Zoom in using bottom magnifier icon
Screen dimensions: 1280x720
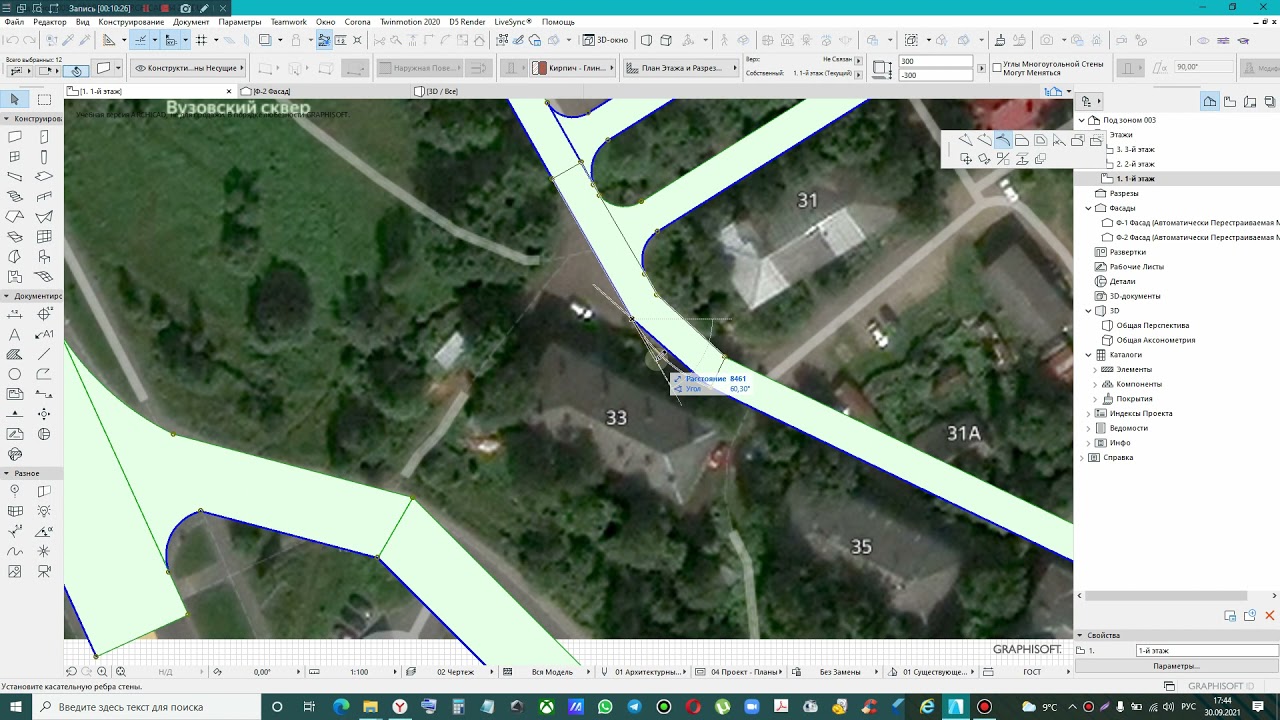tap(102, 672)
